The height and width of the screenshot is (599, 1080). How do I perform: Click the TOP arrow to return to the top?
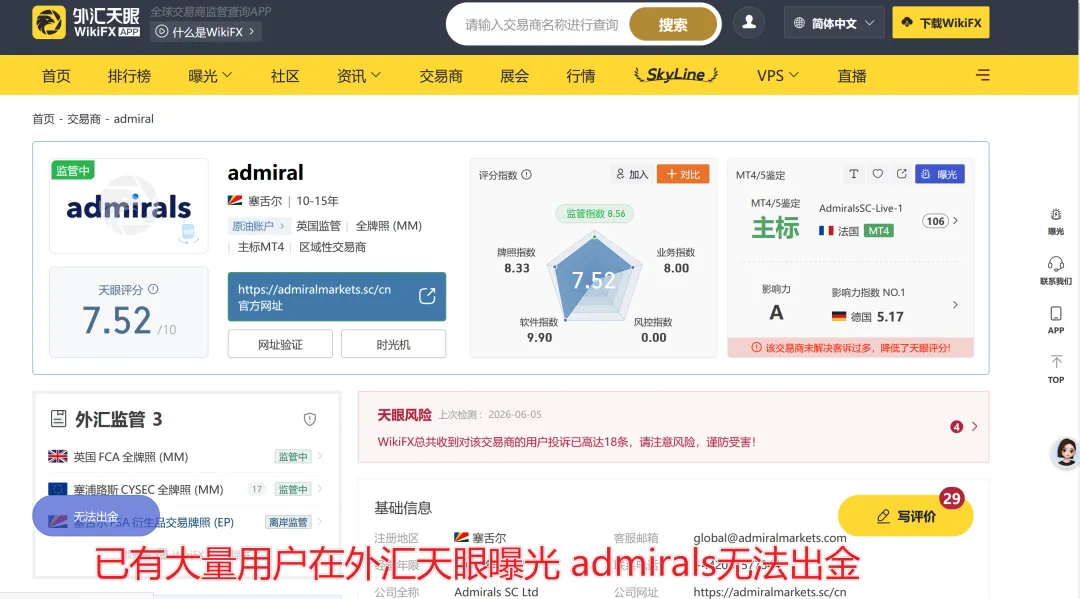click(x=1056, y=362)
